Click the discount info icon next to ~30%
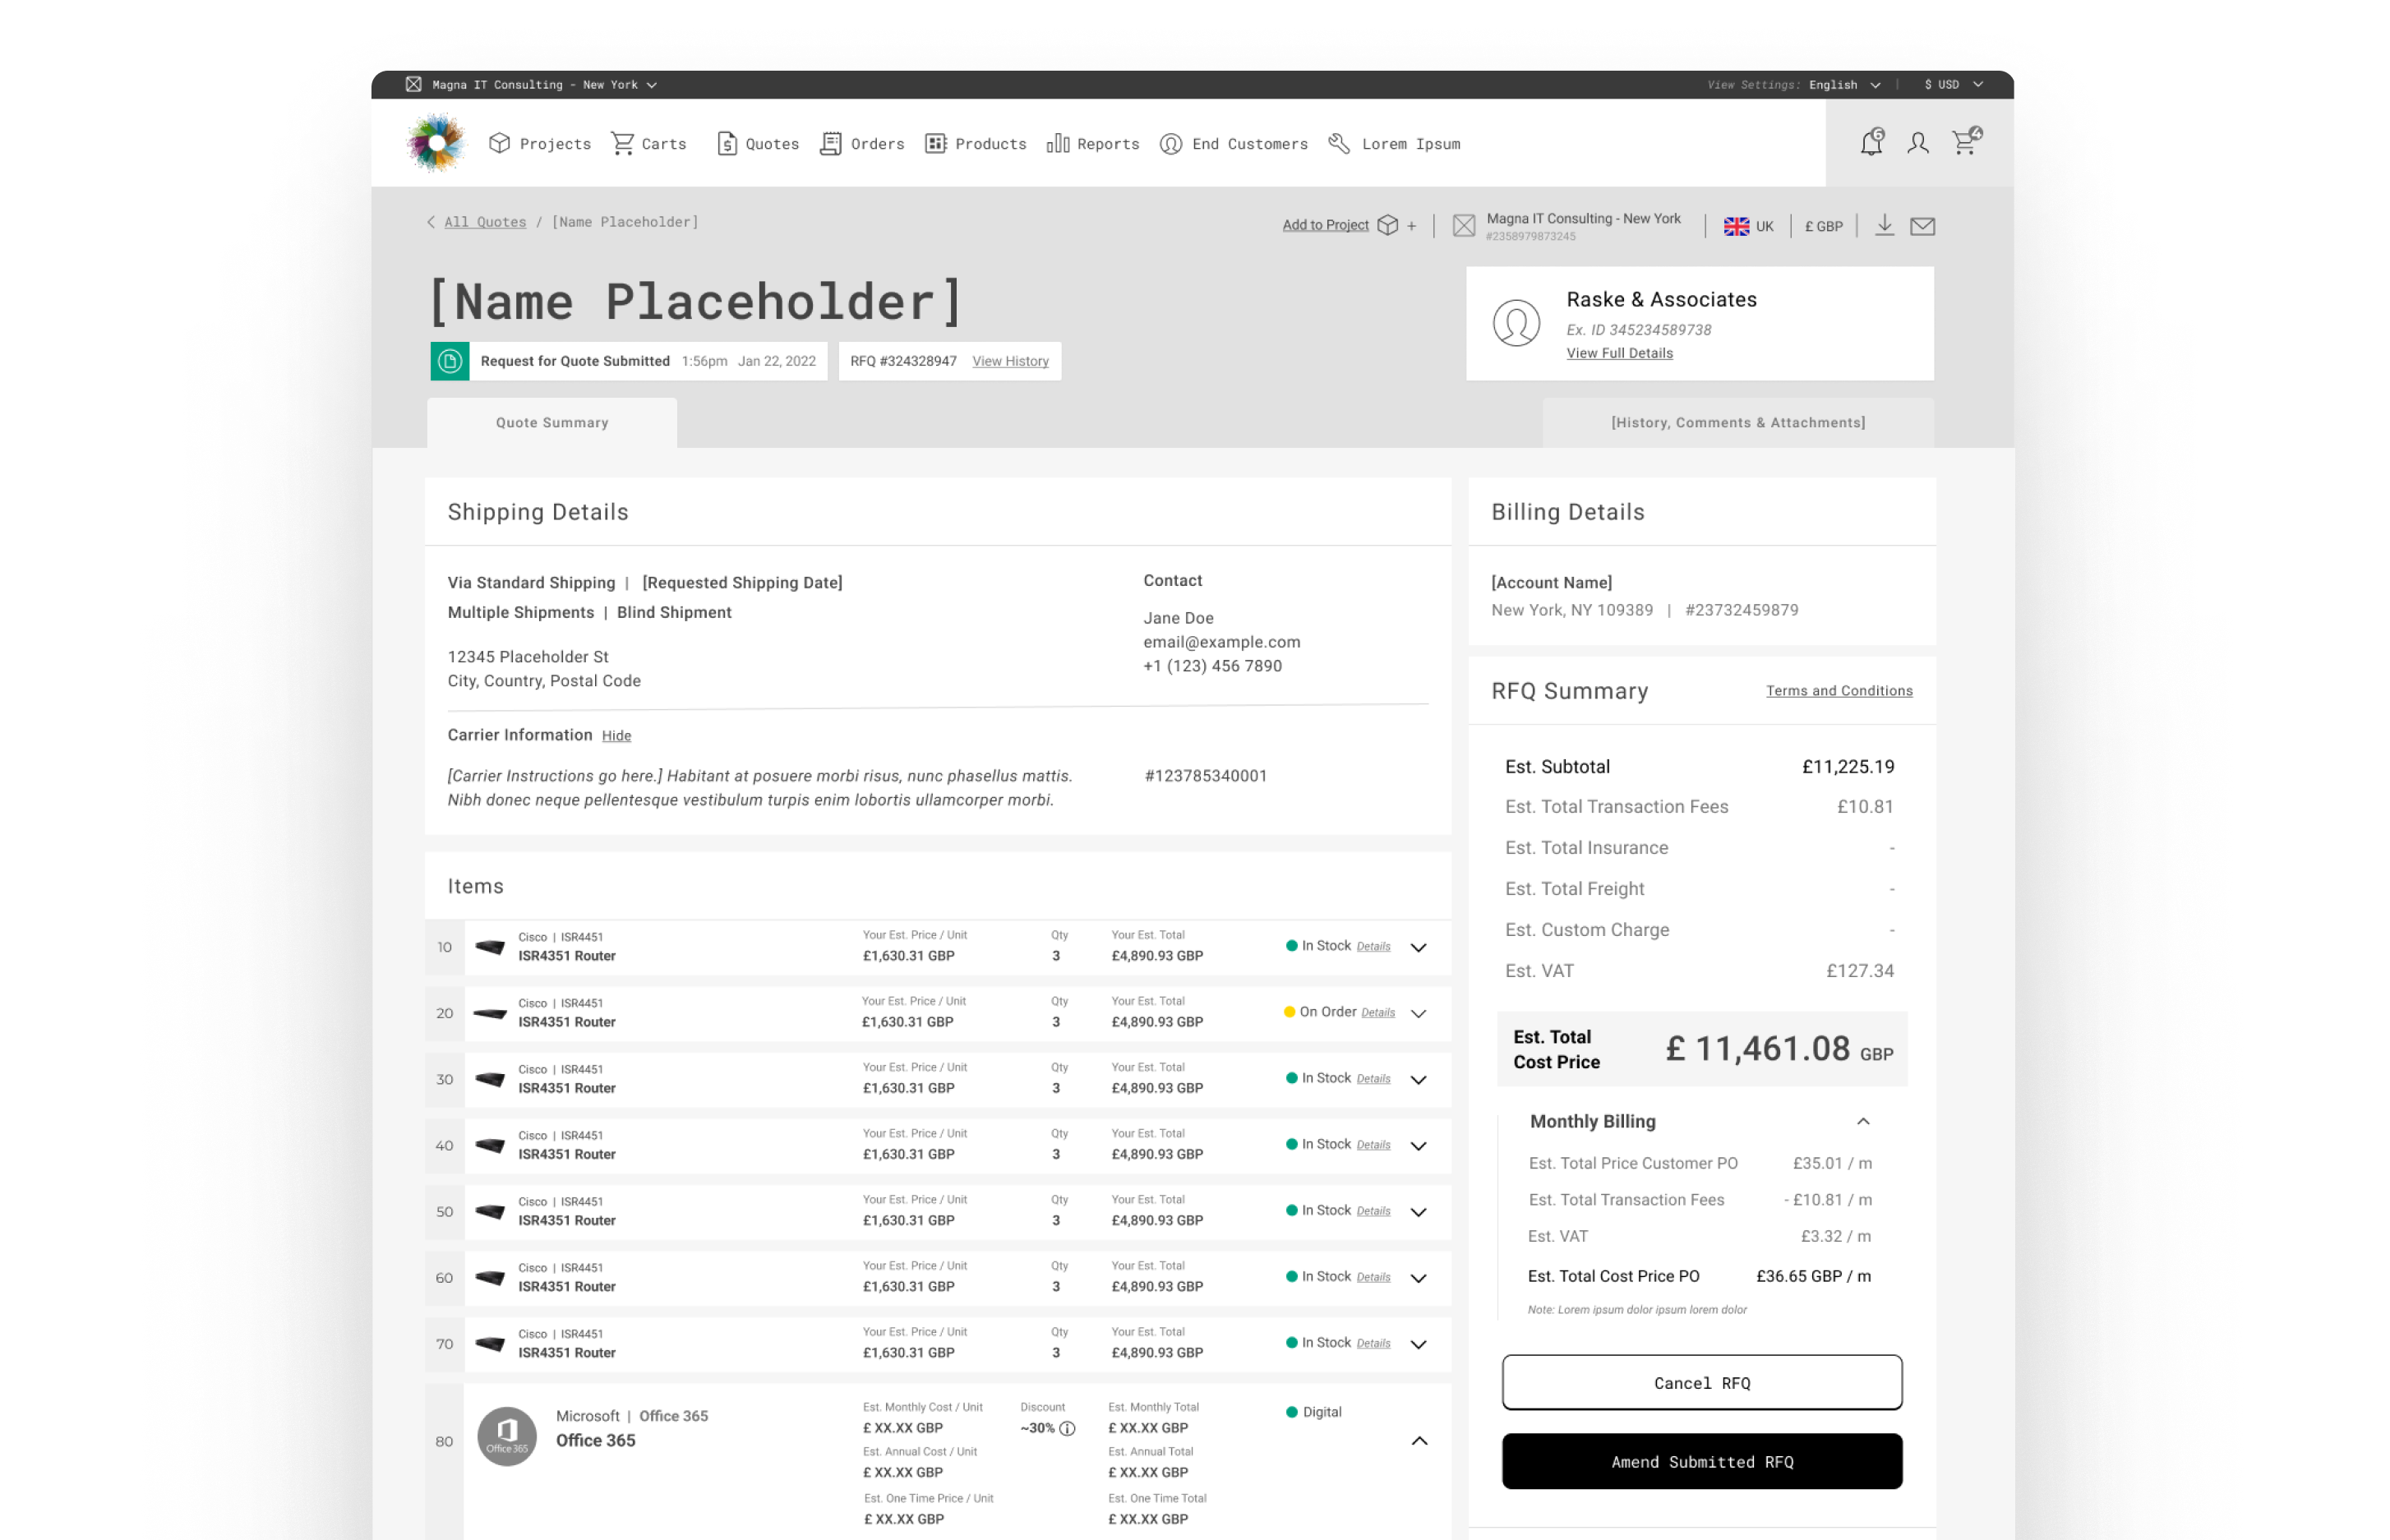Viewport: 2390px width, 1540px height. 1067,1428
